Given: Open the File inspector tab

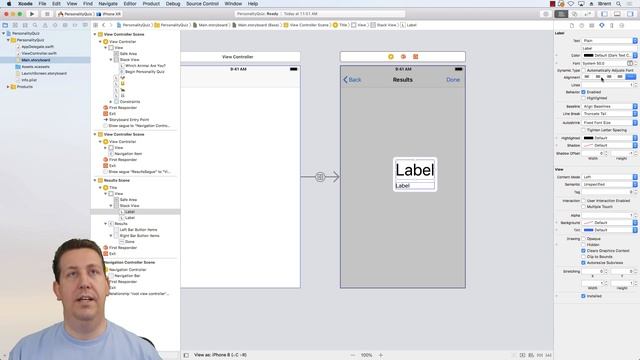Looking at the screenshot, I should click(572, 25).
